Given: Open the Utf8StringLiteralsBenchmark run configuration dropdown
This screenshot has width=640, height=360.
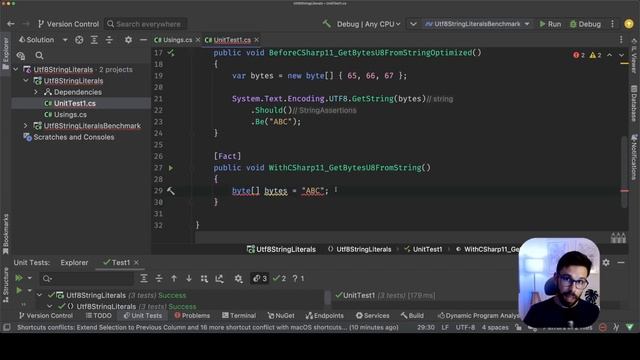Looking at the screenshot, I should coord(477,24).
